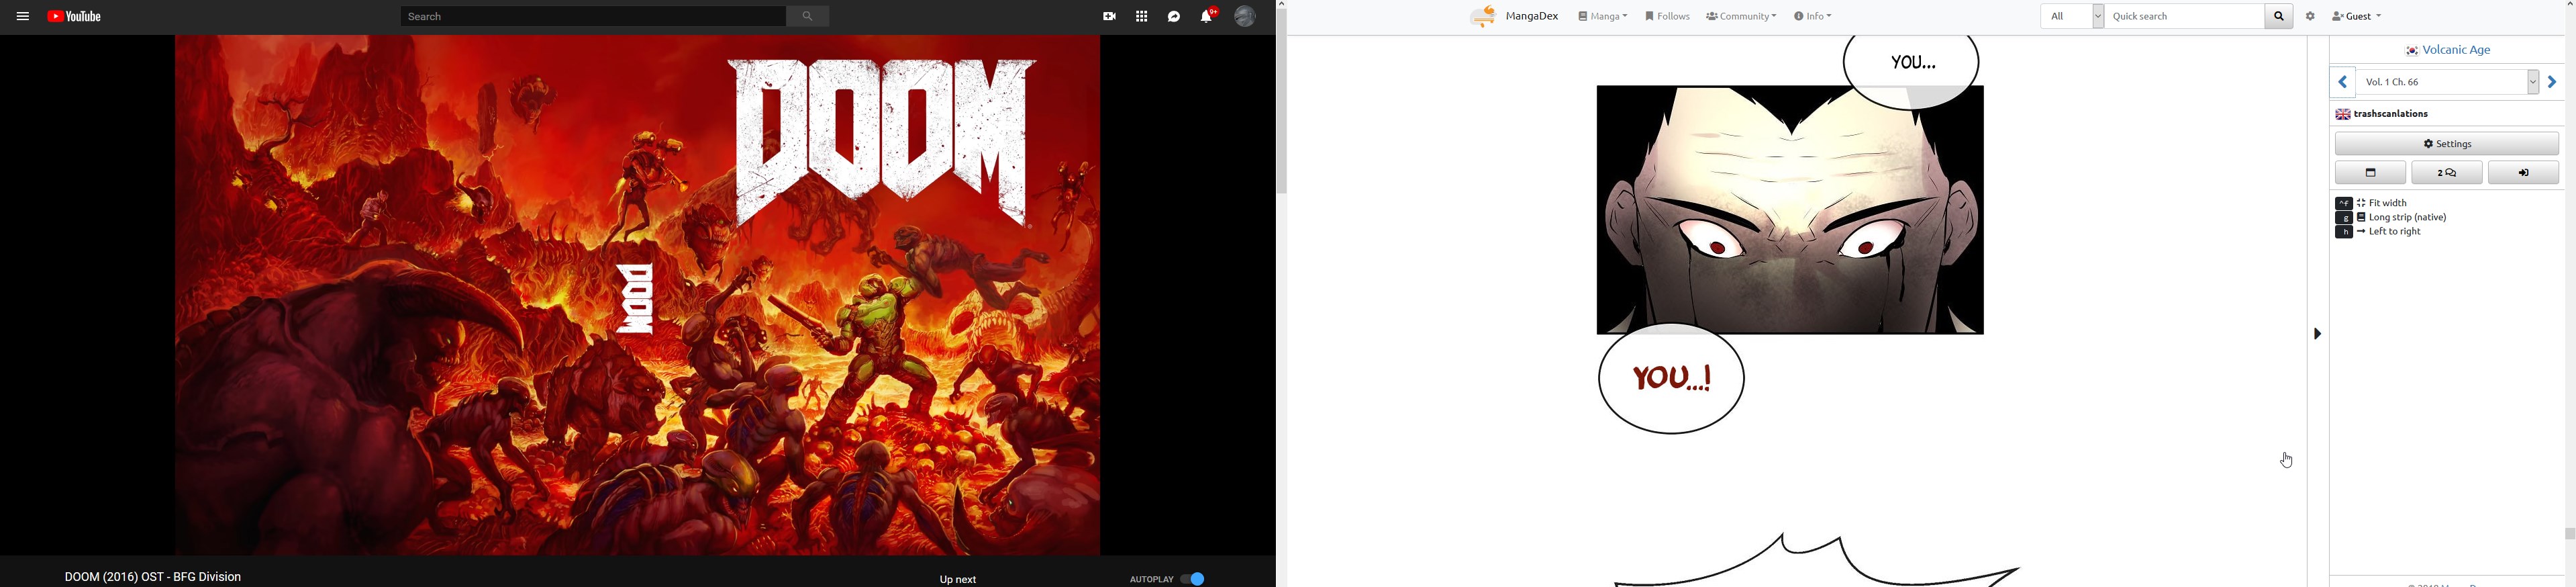Go to previous chapter with left arrow
2576x587 pixels.
2342,82
